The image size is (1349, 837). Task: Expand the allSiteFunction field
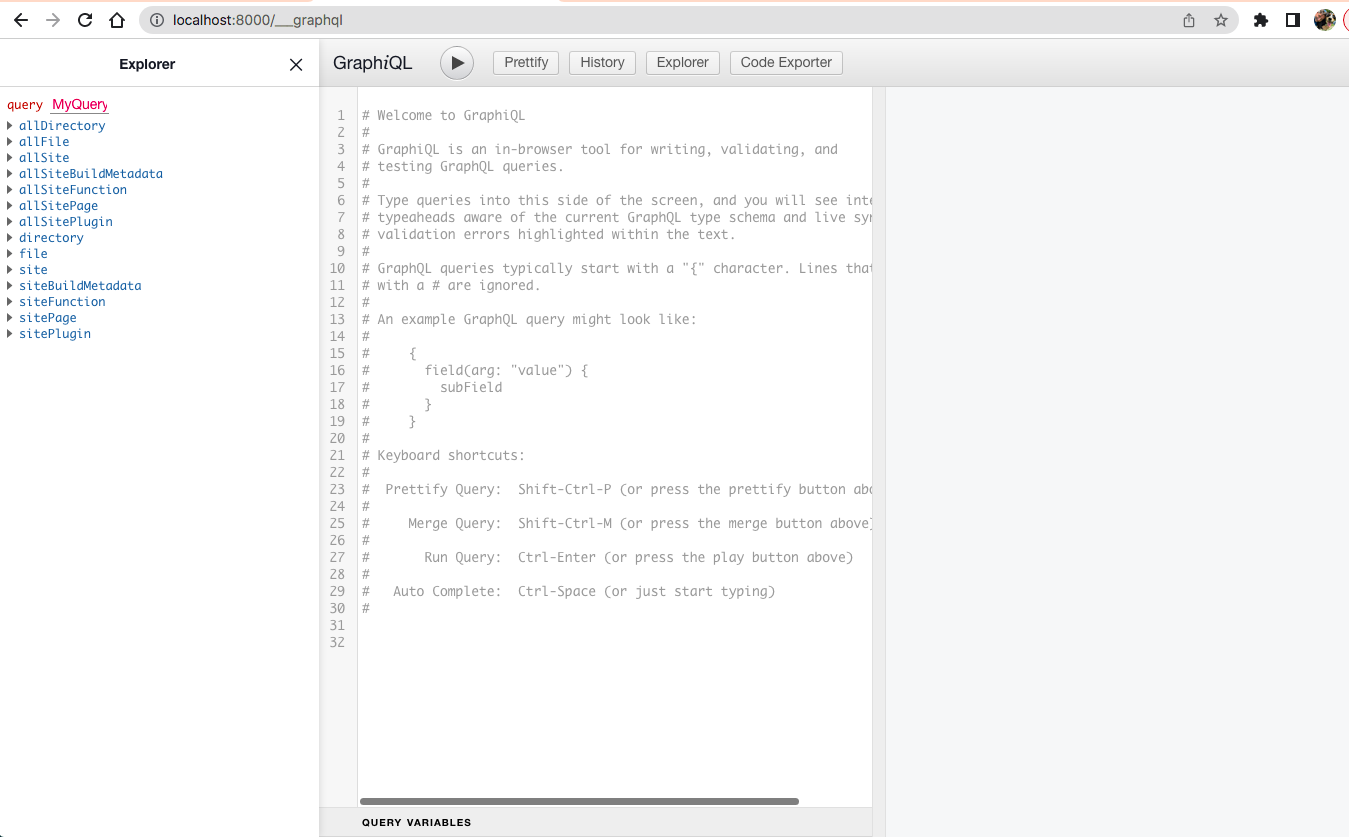click(x=72, y=190)
